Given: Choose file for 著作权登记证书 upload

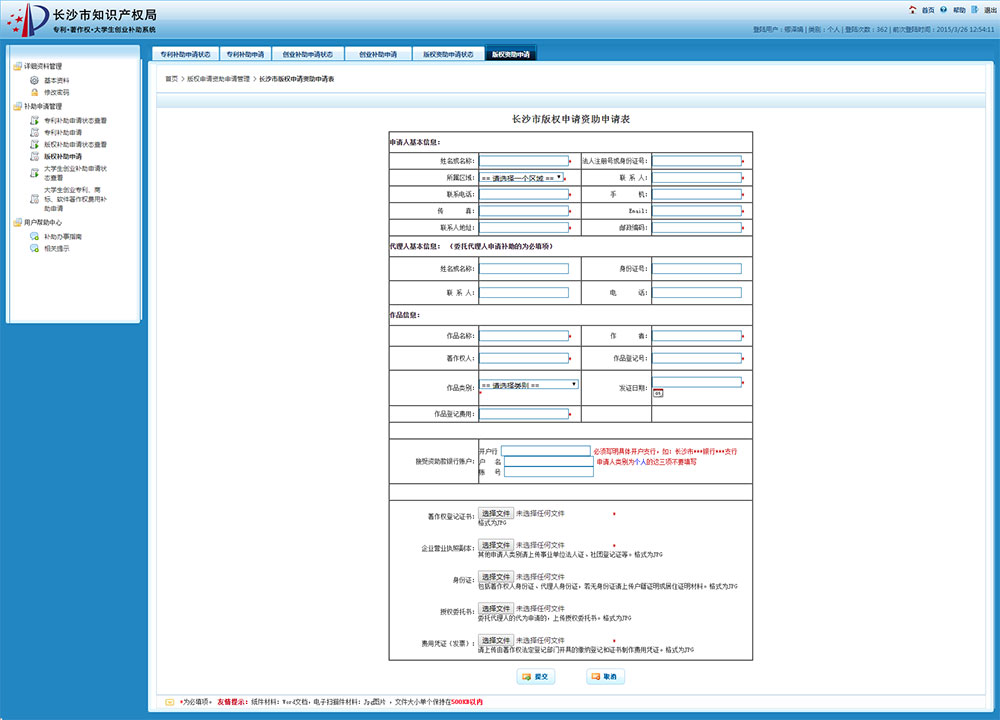Looking at the screenshot, I should pyautogui.click(x=496, y=513).
